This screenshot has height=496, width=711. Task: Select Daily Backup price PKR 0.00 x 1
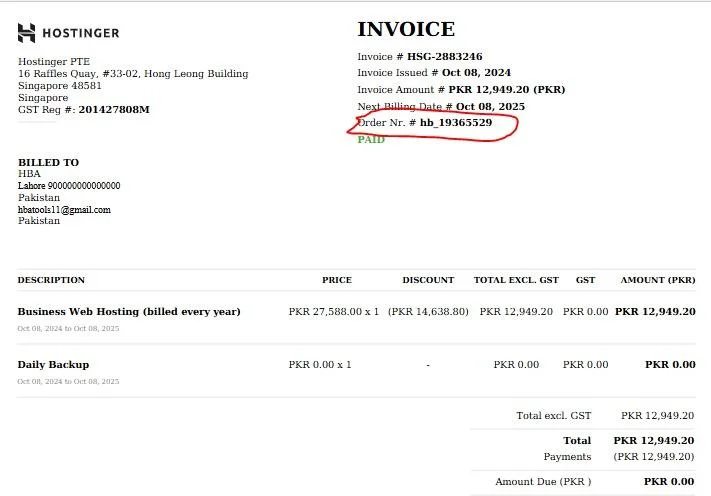[x=320, y=365]
